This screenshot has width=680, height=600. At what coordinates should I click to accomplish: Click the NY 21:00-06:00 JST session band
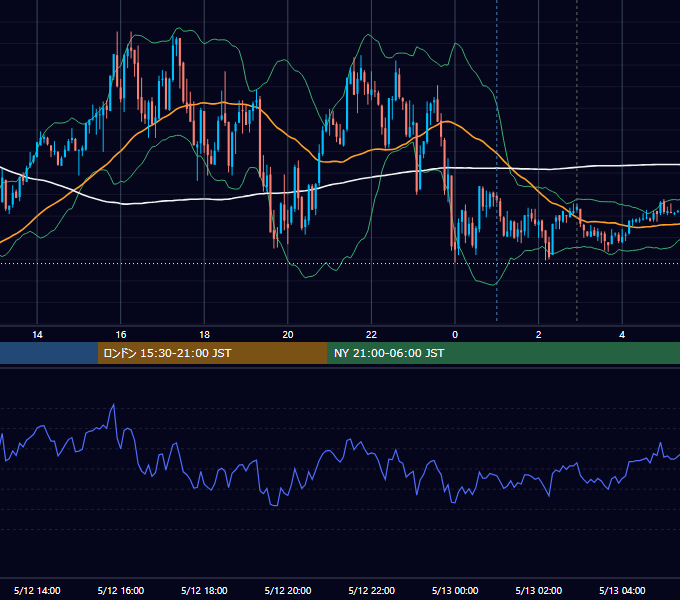[x=503, y=353]
